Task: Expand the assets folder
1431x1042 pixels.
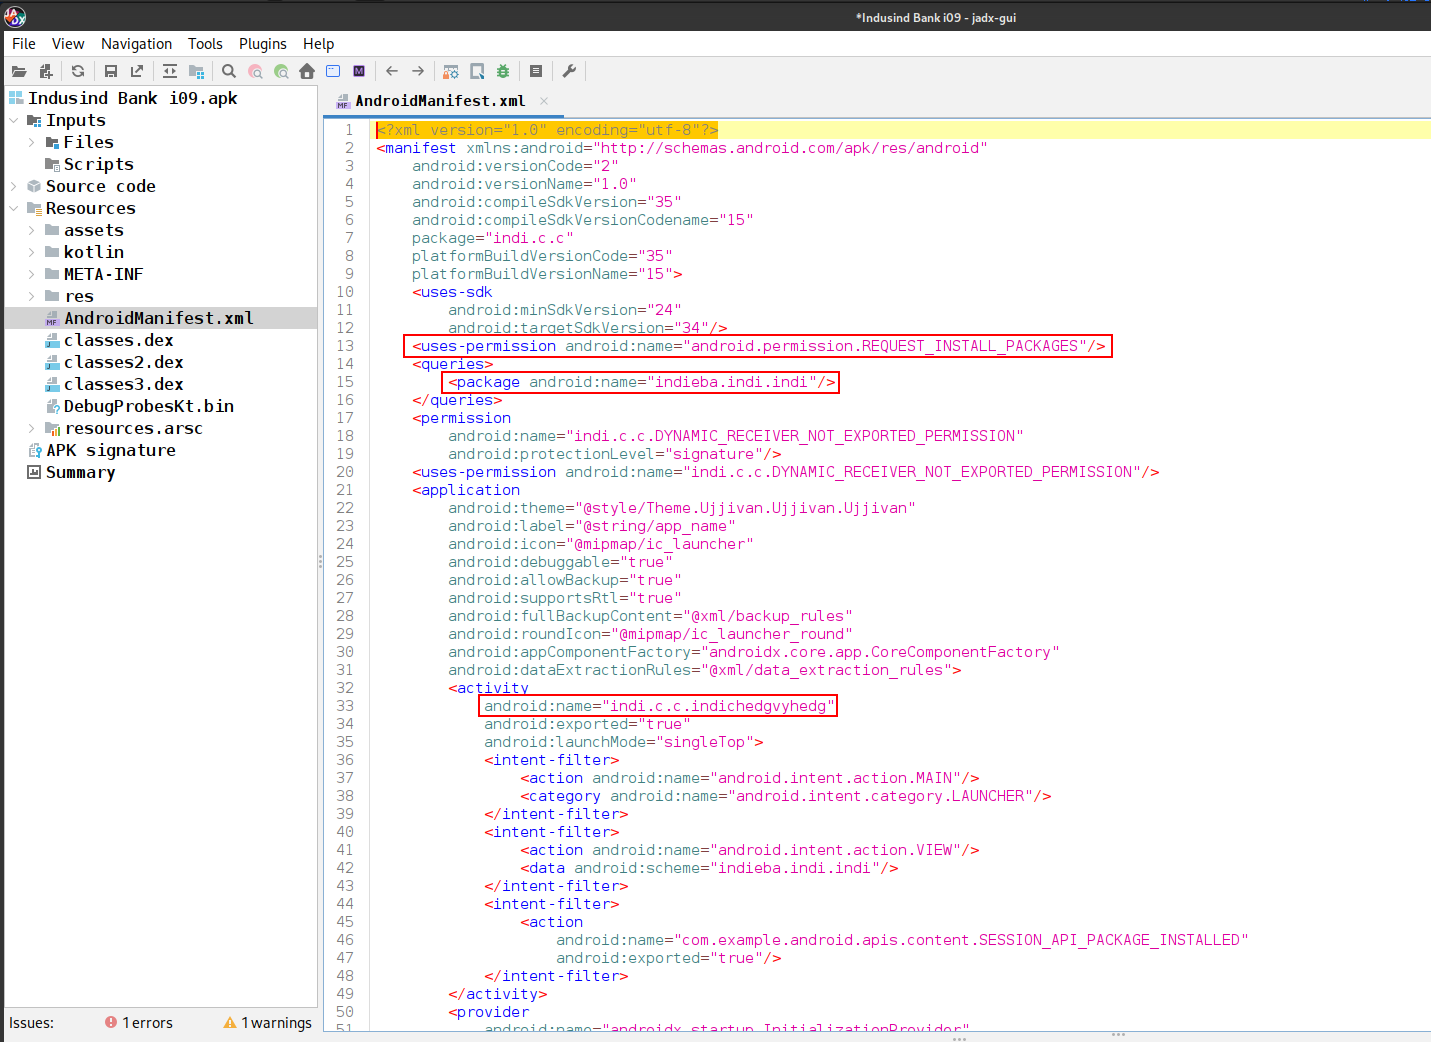Action: tap(31, 230)
